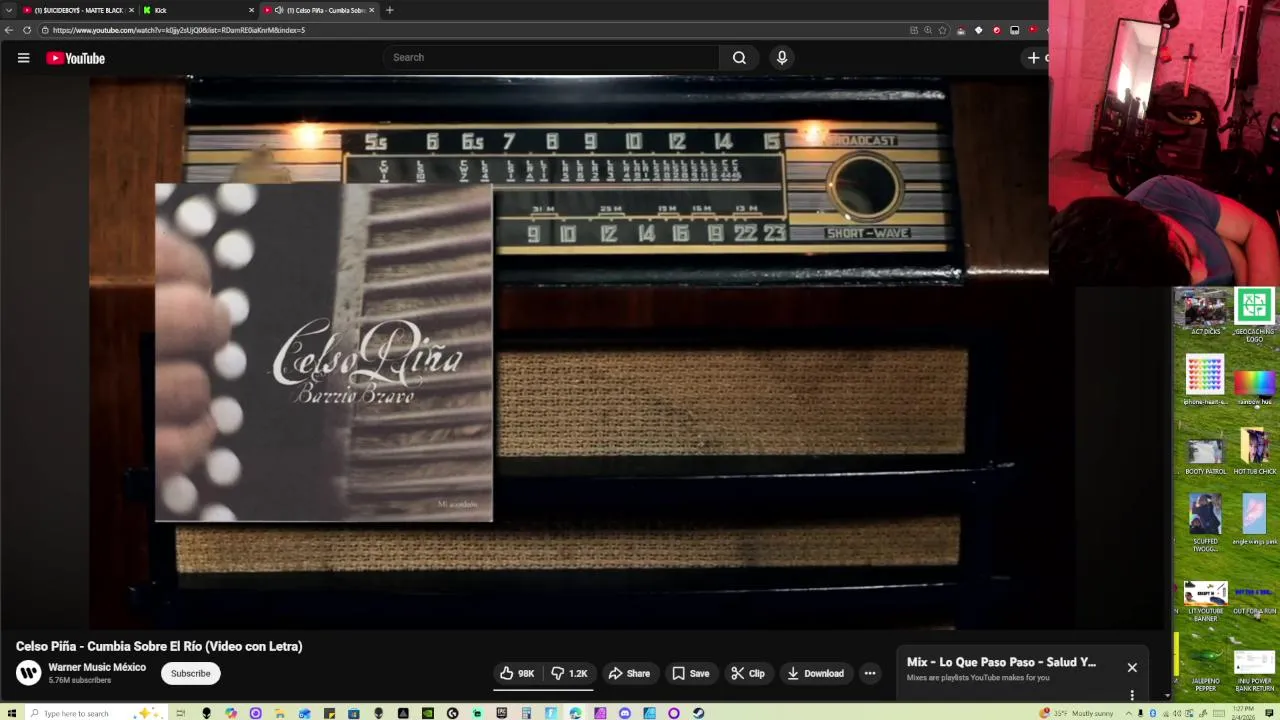Open angle wings pink desktop image
This screenshot has width=1280, height=720.
click(1254, 520)
